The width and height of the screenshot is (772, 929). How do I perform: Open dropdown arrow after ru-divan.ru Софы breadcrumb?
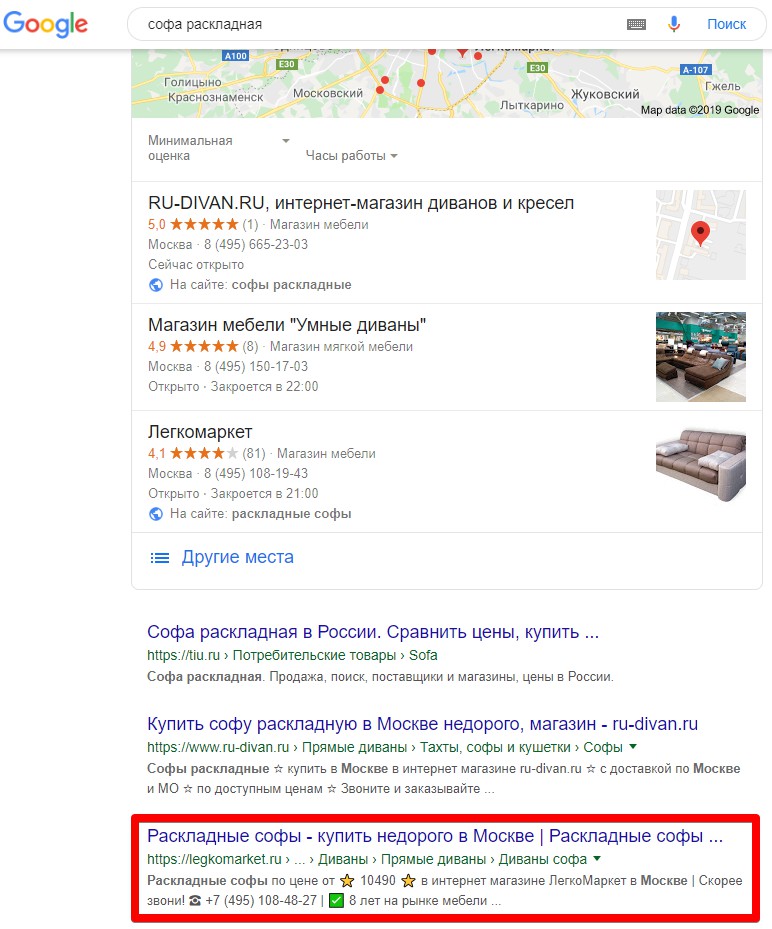633,747
